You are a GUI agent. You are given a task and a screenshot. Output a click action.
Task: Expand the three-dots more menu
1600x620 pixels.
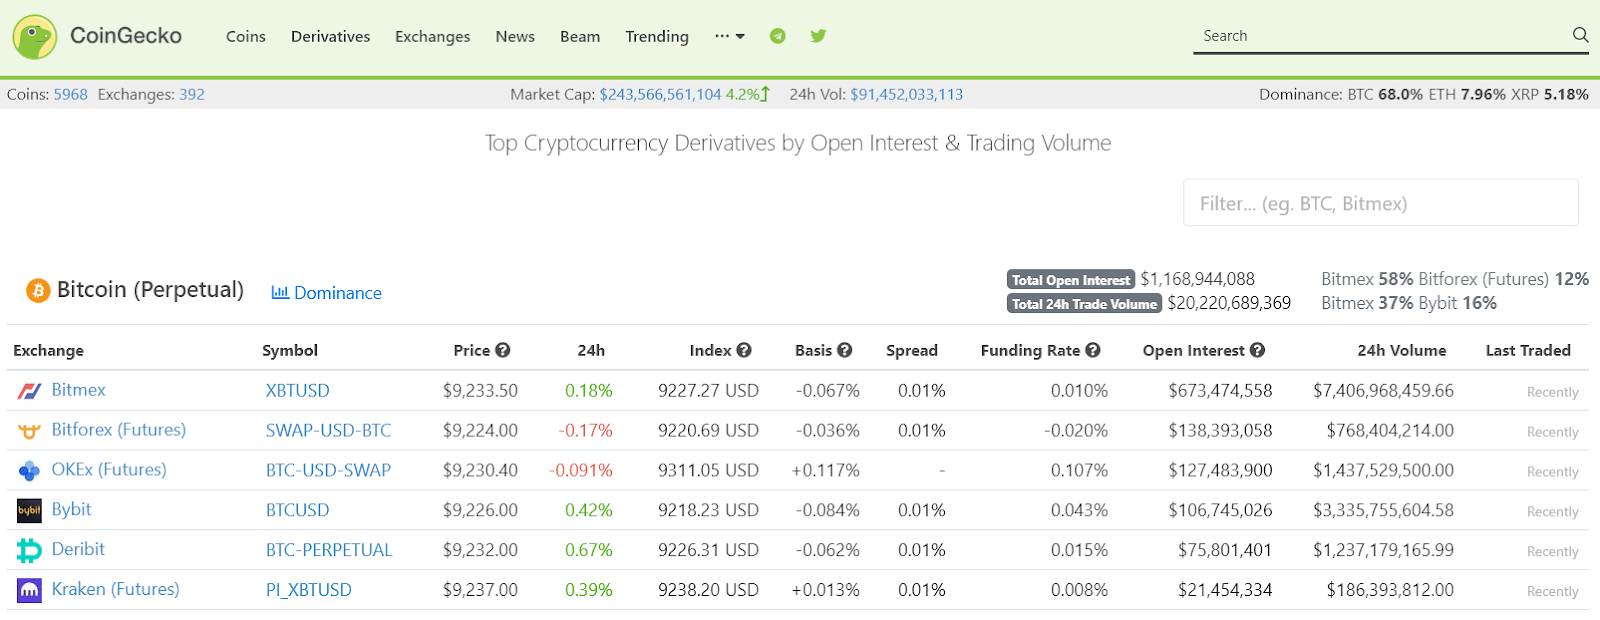(x=729, y=36)
